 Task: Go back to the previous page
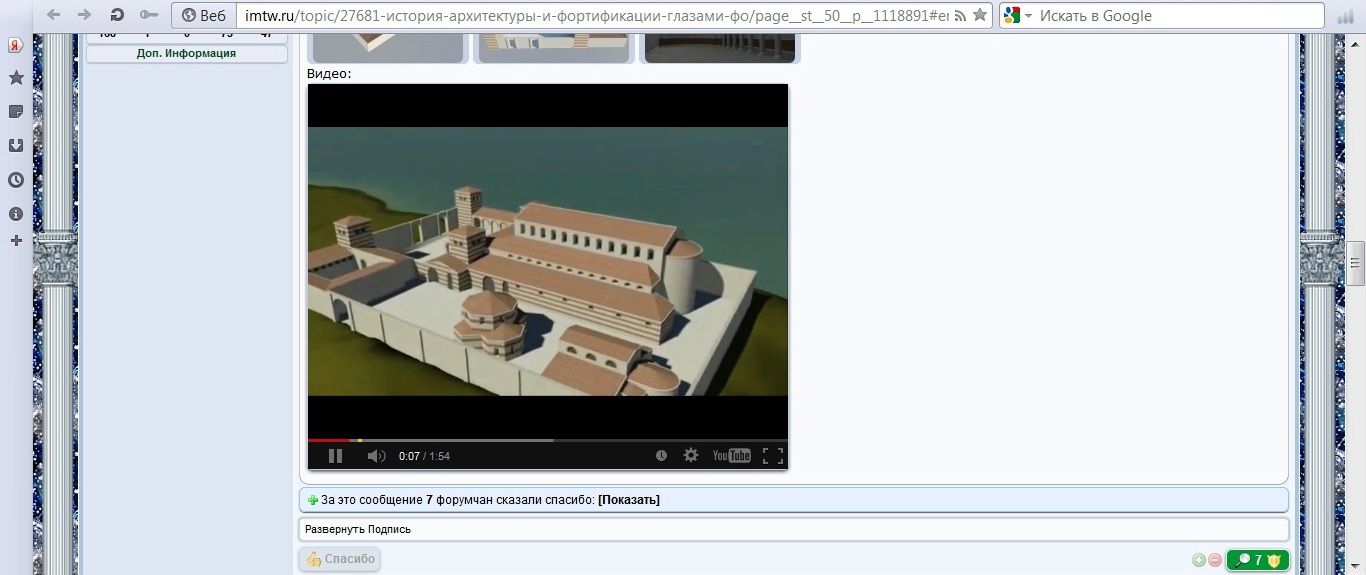coord(54,15)
